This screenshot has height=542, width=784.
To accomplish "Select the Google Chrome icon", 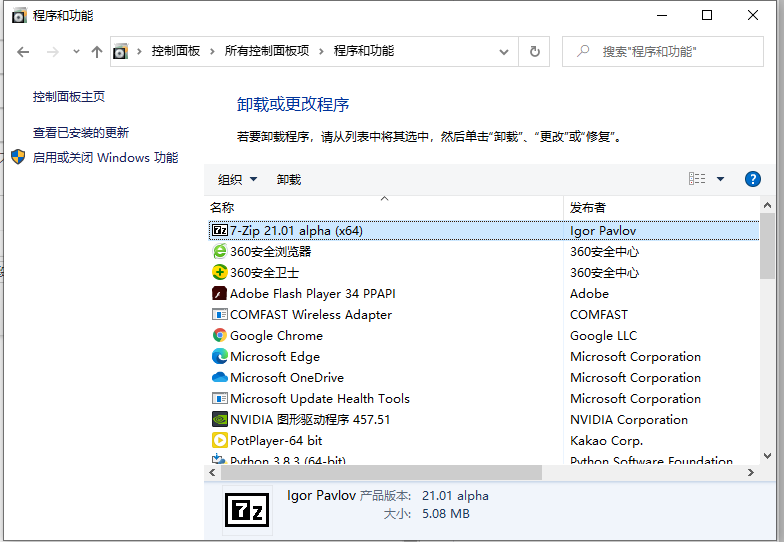I will [220, 335].
